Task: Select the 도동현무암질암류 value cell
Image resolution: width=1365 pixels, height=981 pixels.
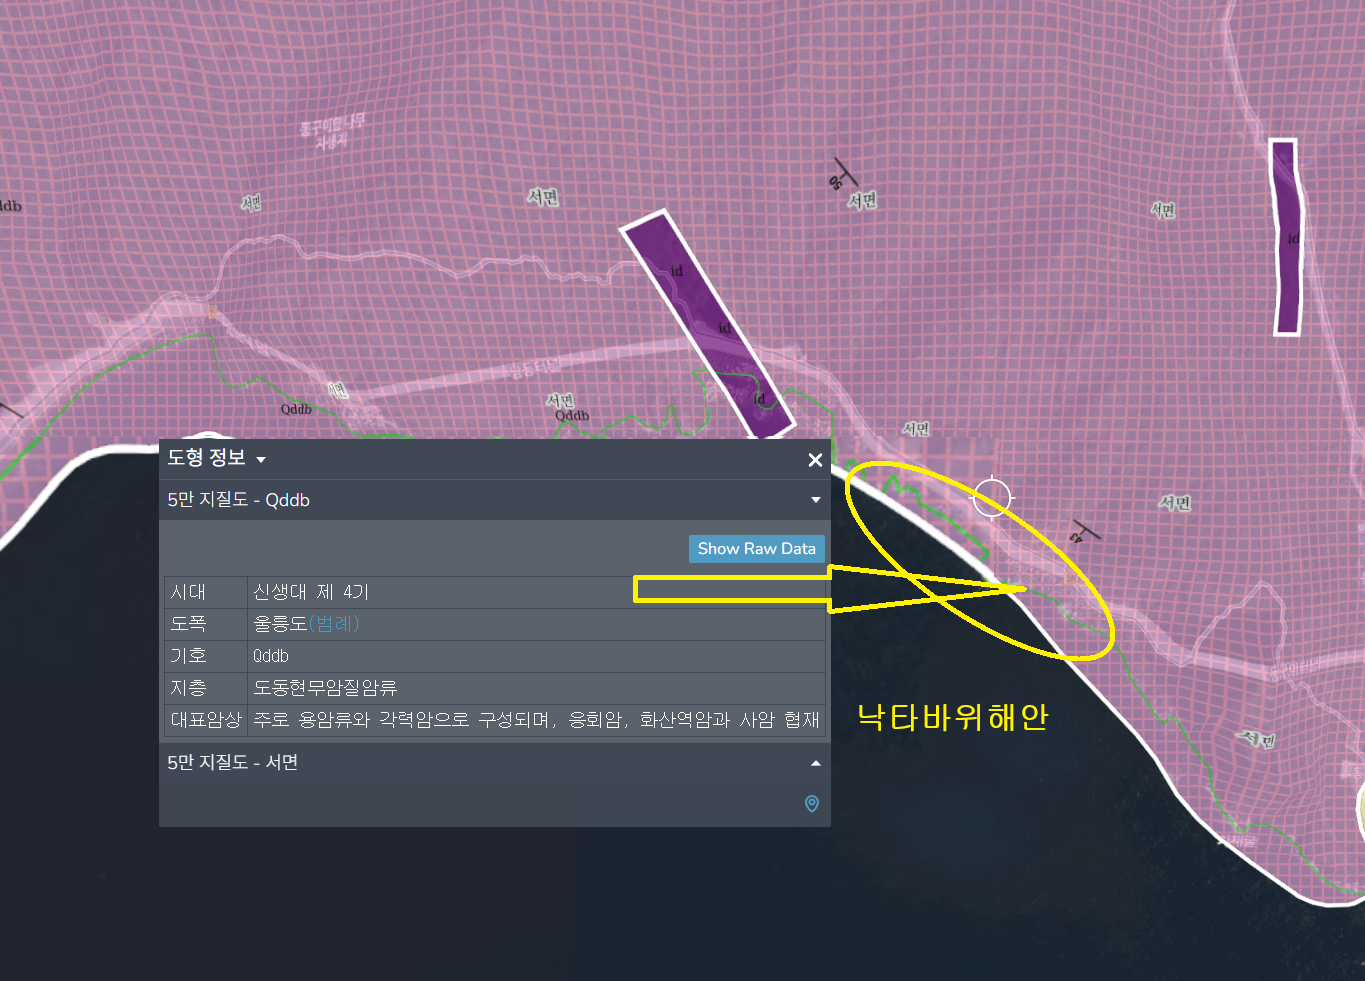Action: tap(536, 688)
